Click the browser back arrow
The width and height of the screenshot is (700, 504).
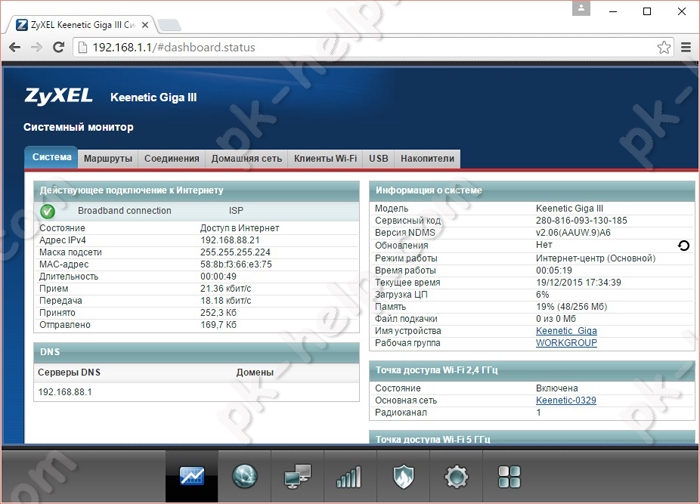click(x=15, y=47)
